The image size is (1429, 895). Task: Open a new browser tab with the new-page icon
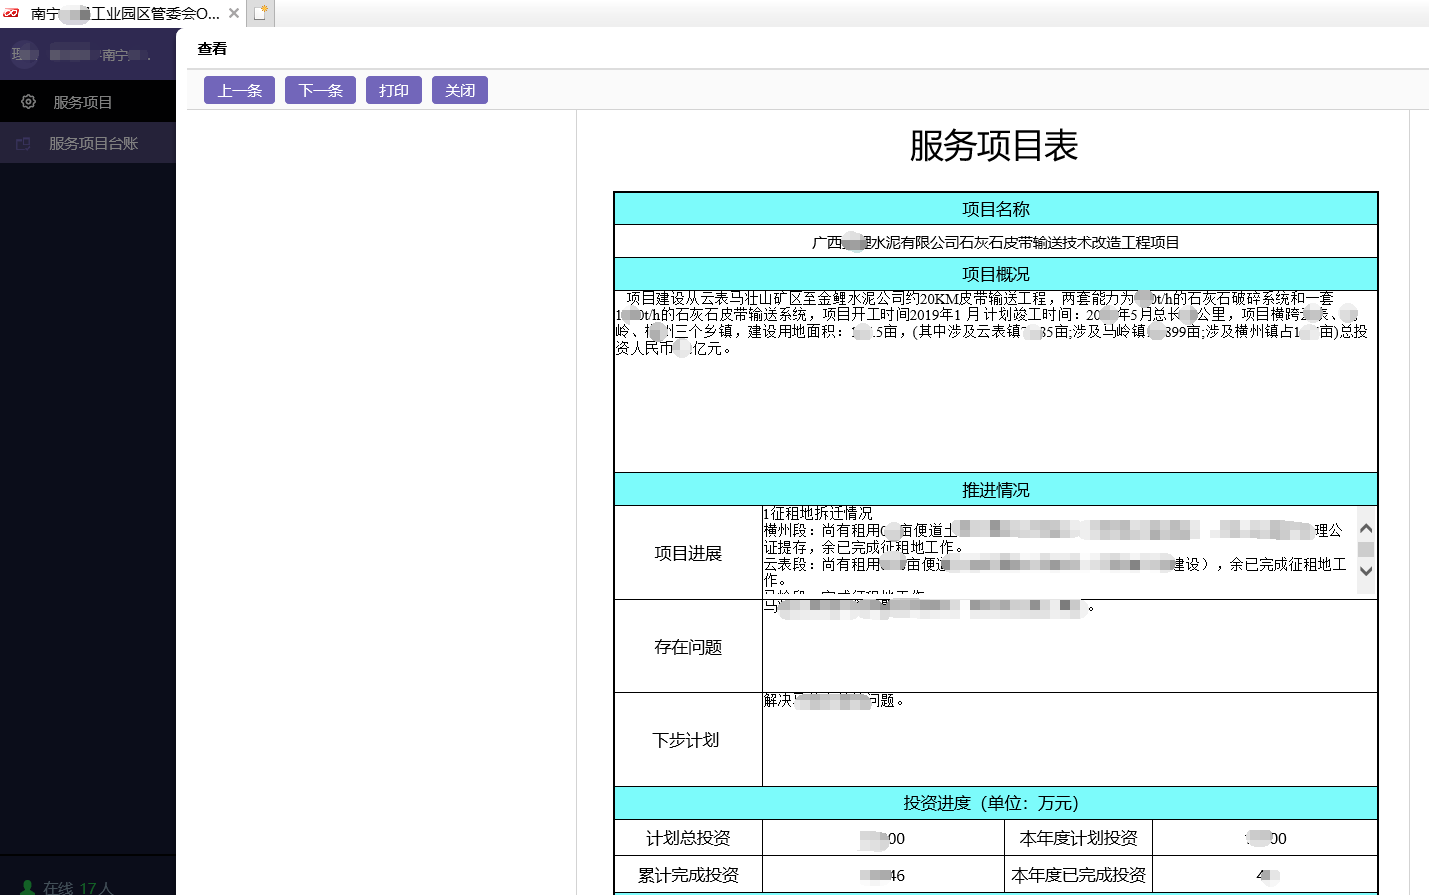click(x=259, y=13)
